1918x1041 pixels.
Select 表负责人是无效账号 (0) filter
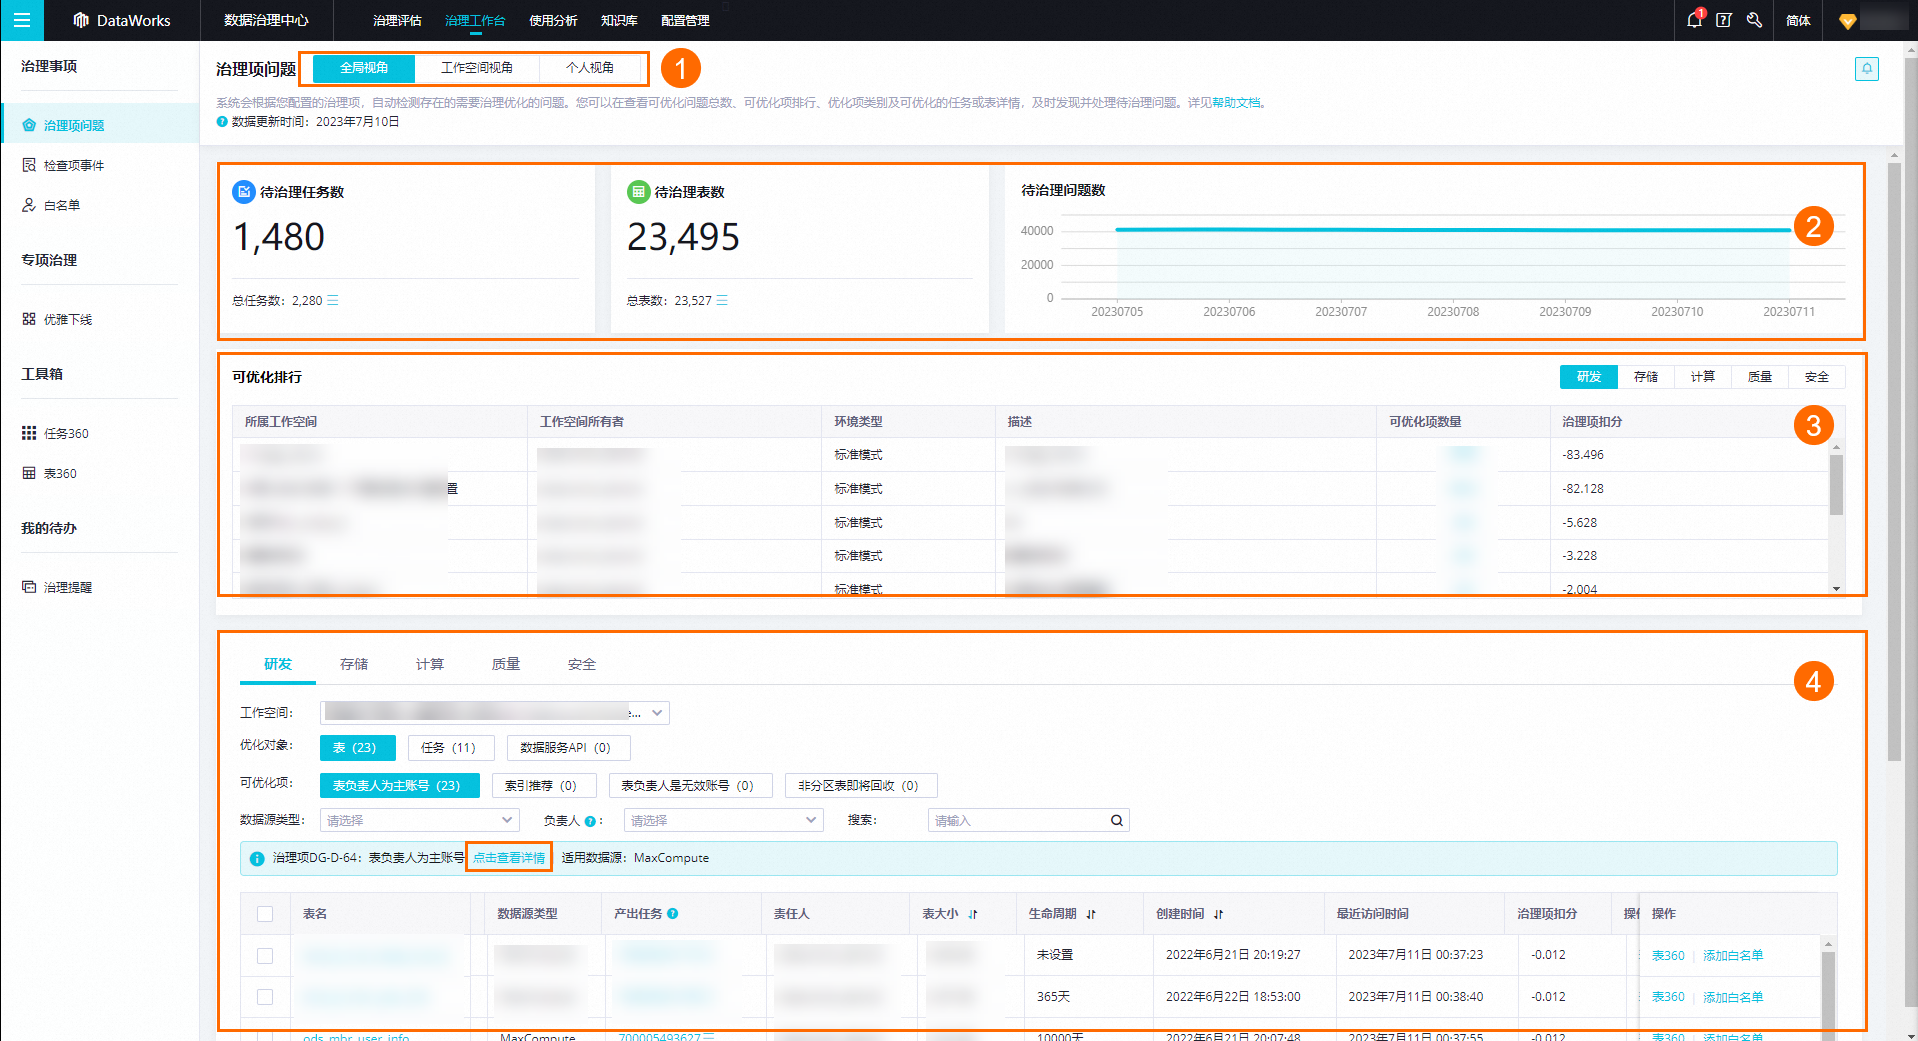(x=690, y=785)
